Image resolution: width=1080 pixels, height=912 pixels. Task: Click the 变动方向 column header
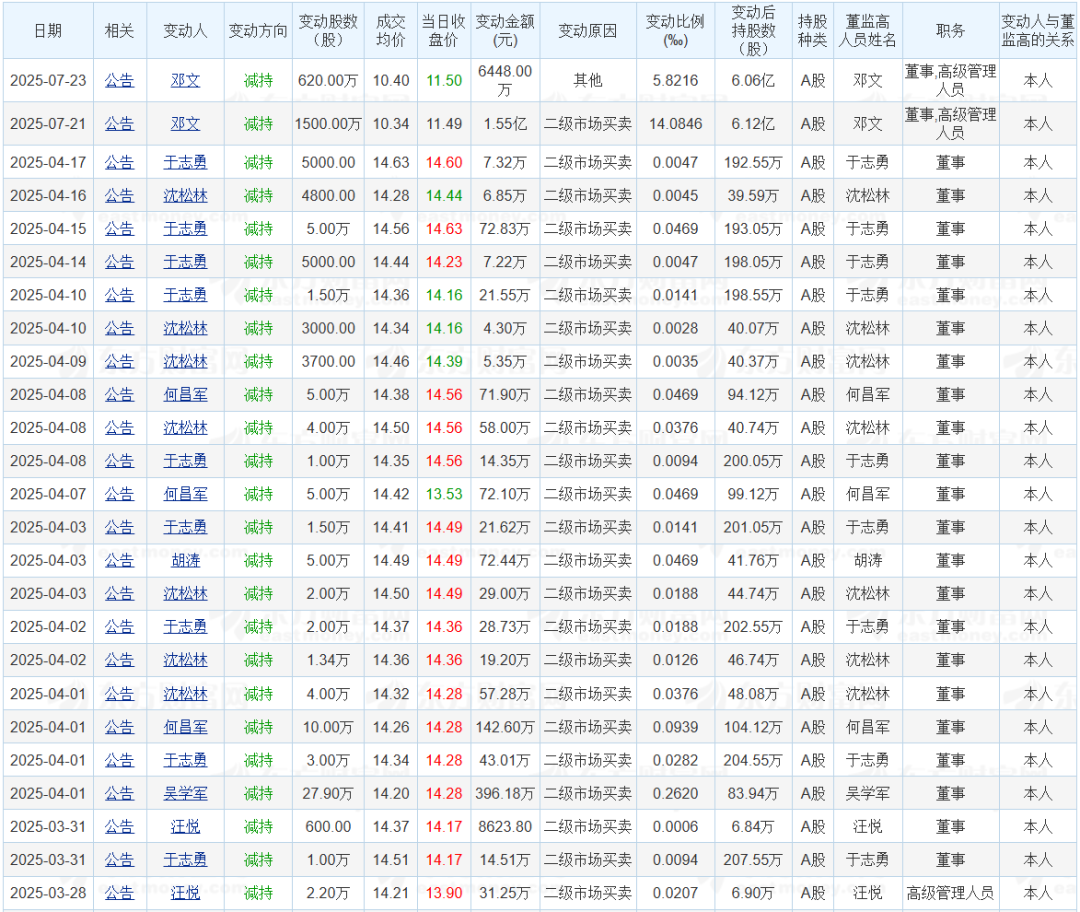258,31
